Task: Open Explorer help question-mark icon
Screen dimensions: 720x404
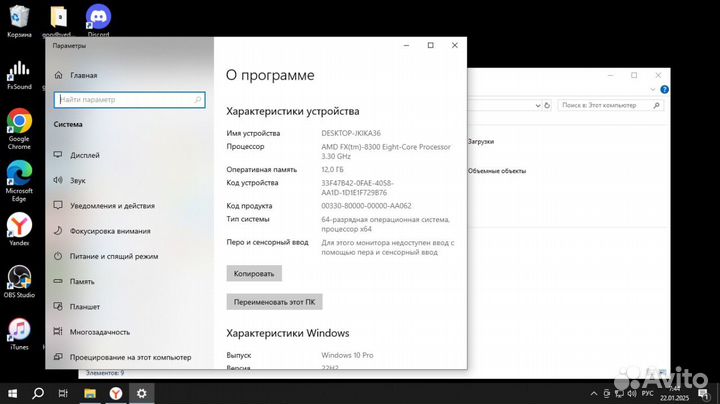Action: 664,90
